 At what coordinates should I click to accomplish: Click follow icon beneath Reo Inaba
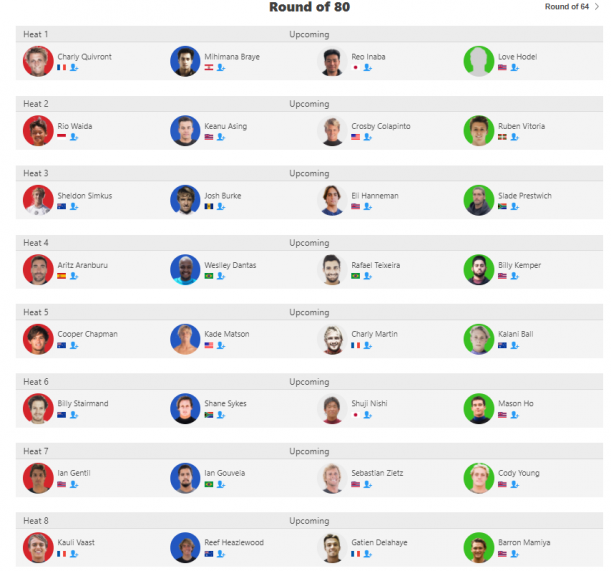pos(367,68)
